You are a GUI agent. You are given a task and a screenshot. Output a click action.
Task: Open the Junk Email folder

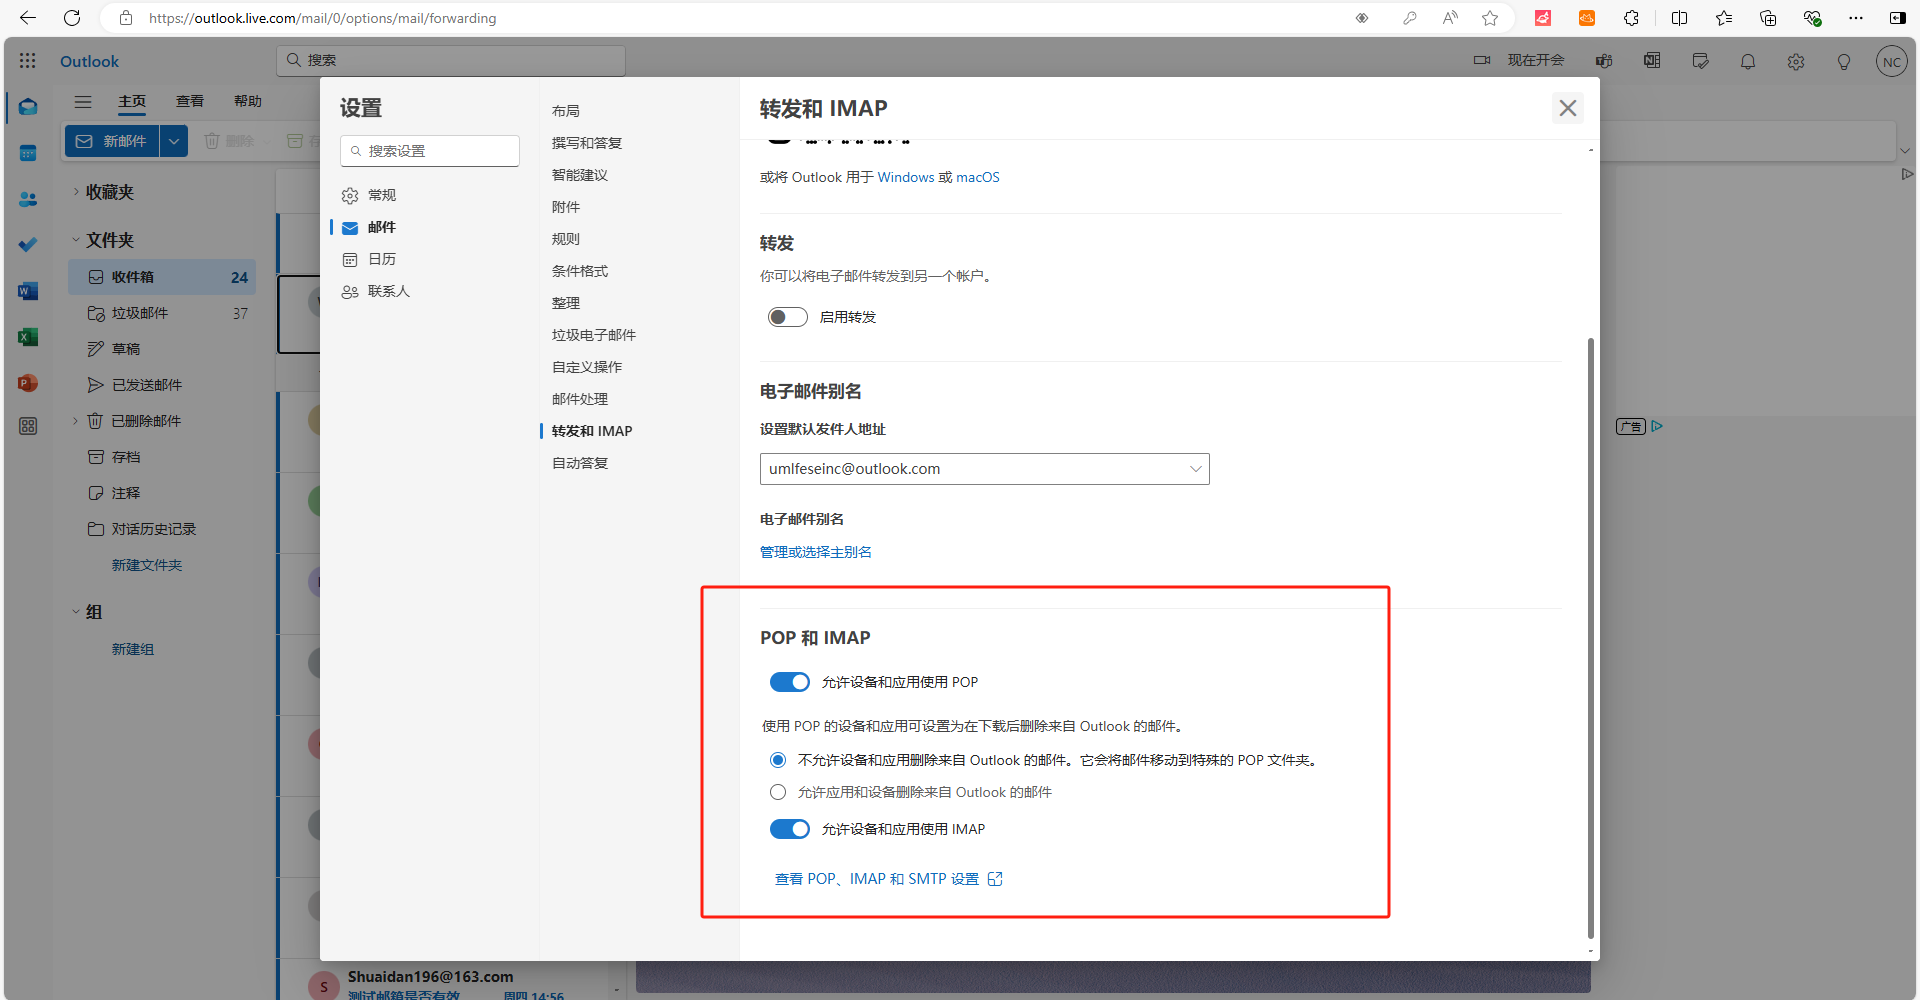click(x=162, y=313)
